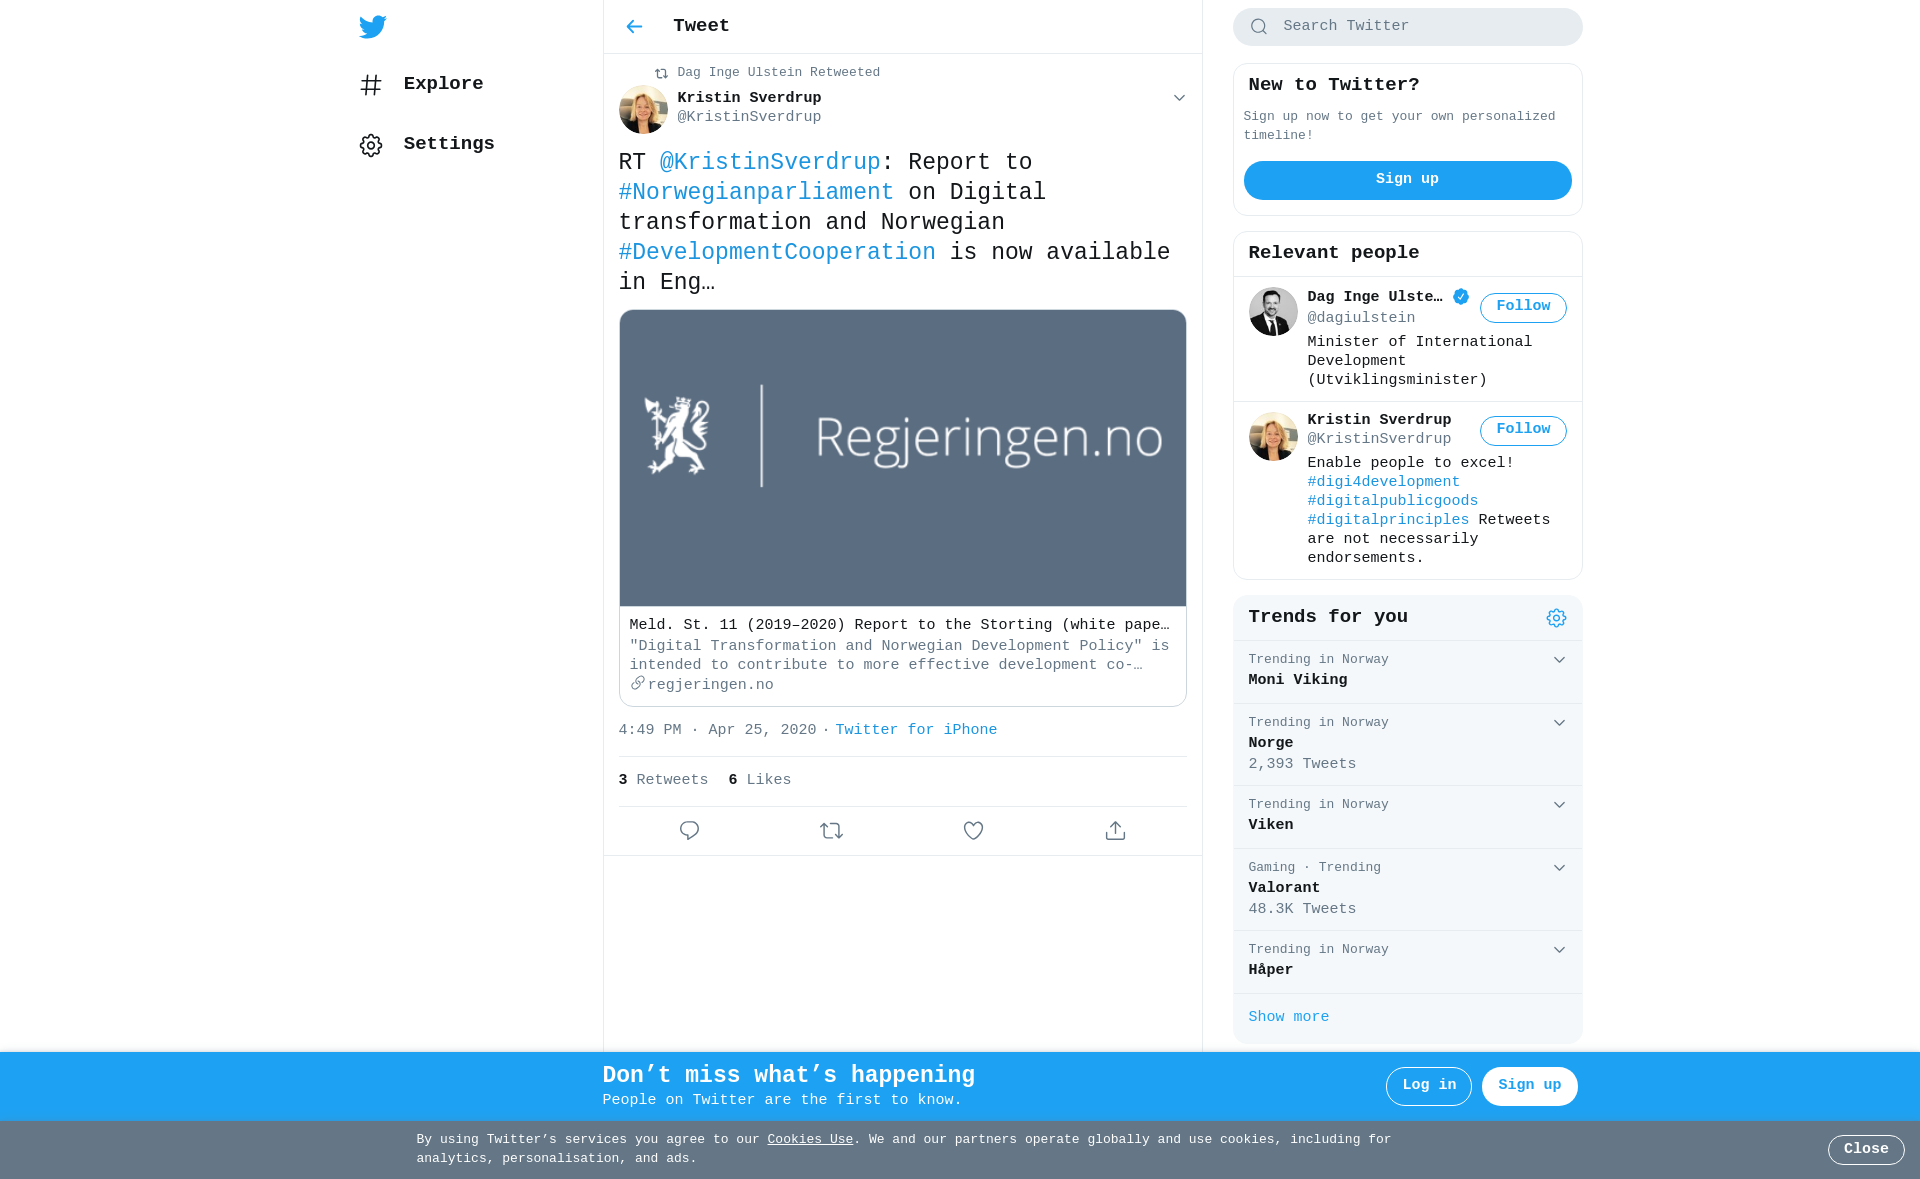The width and height of the screenshot is (1920, 1179).
Task: Open the Regjeringen.no link card image
Action: (903, 458)
